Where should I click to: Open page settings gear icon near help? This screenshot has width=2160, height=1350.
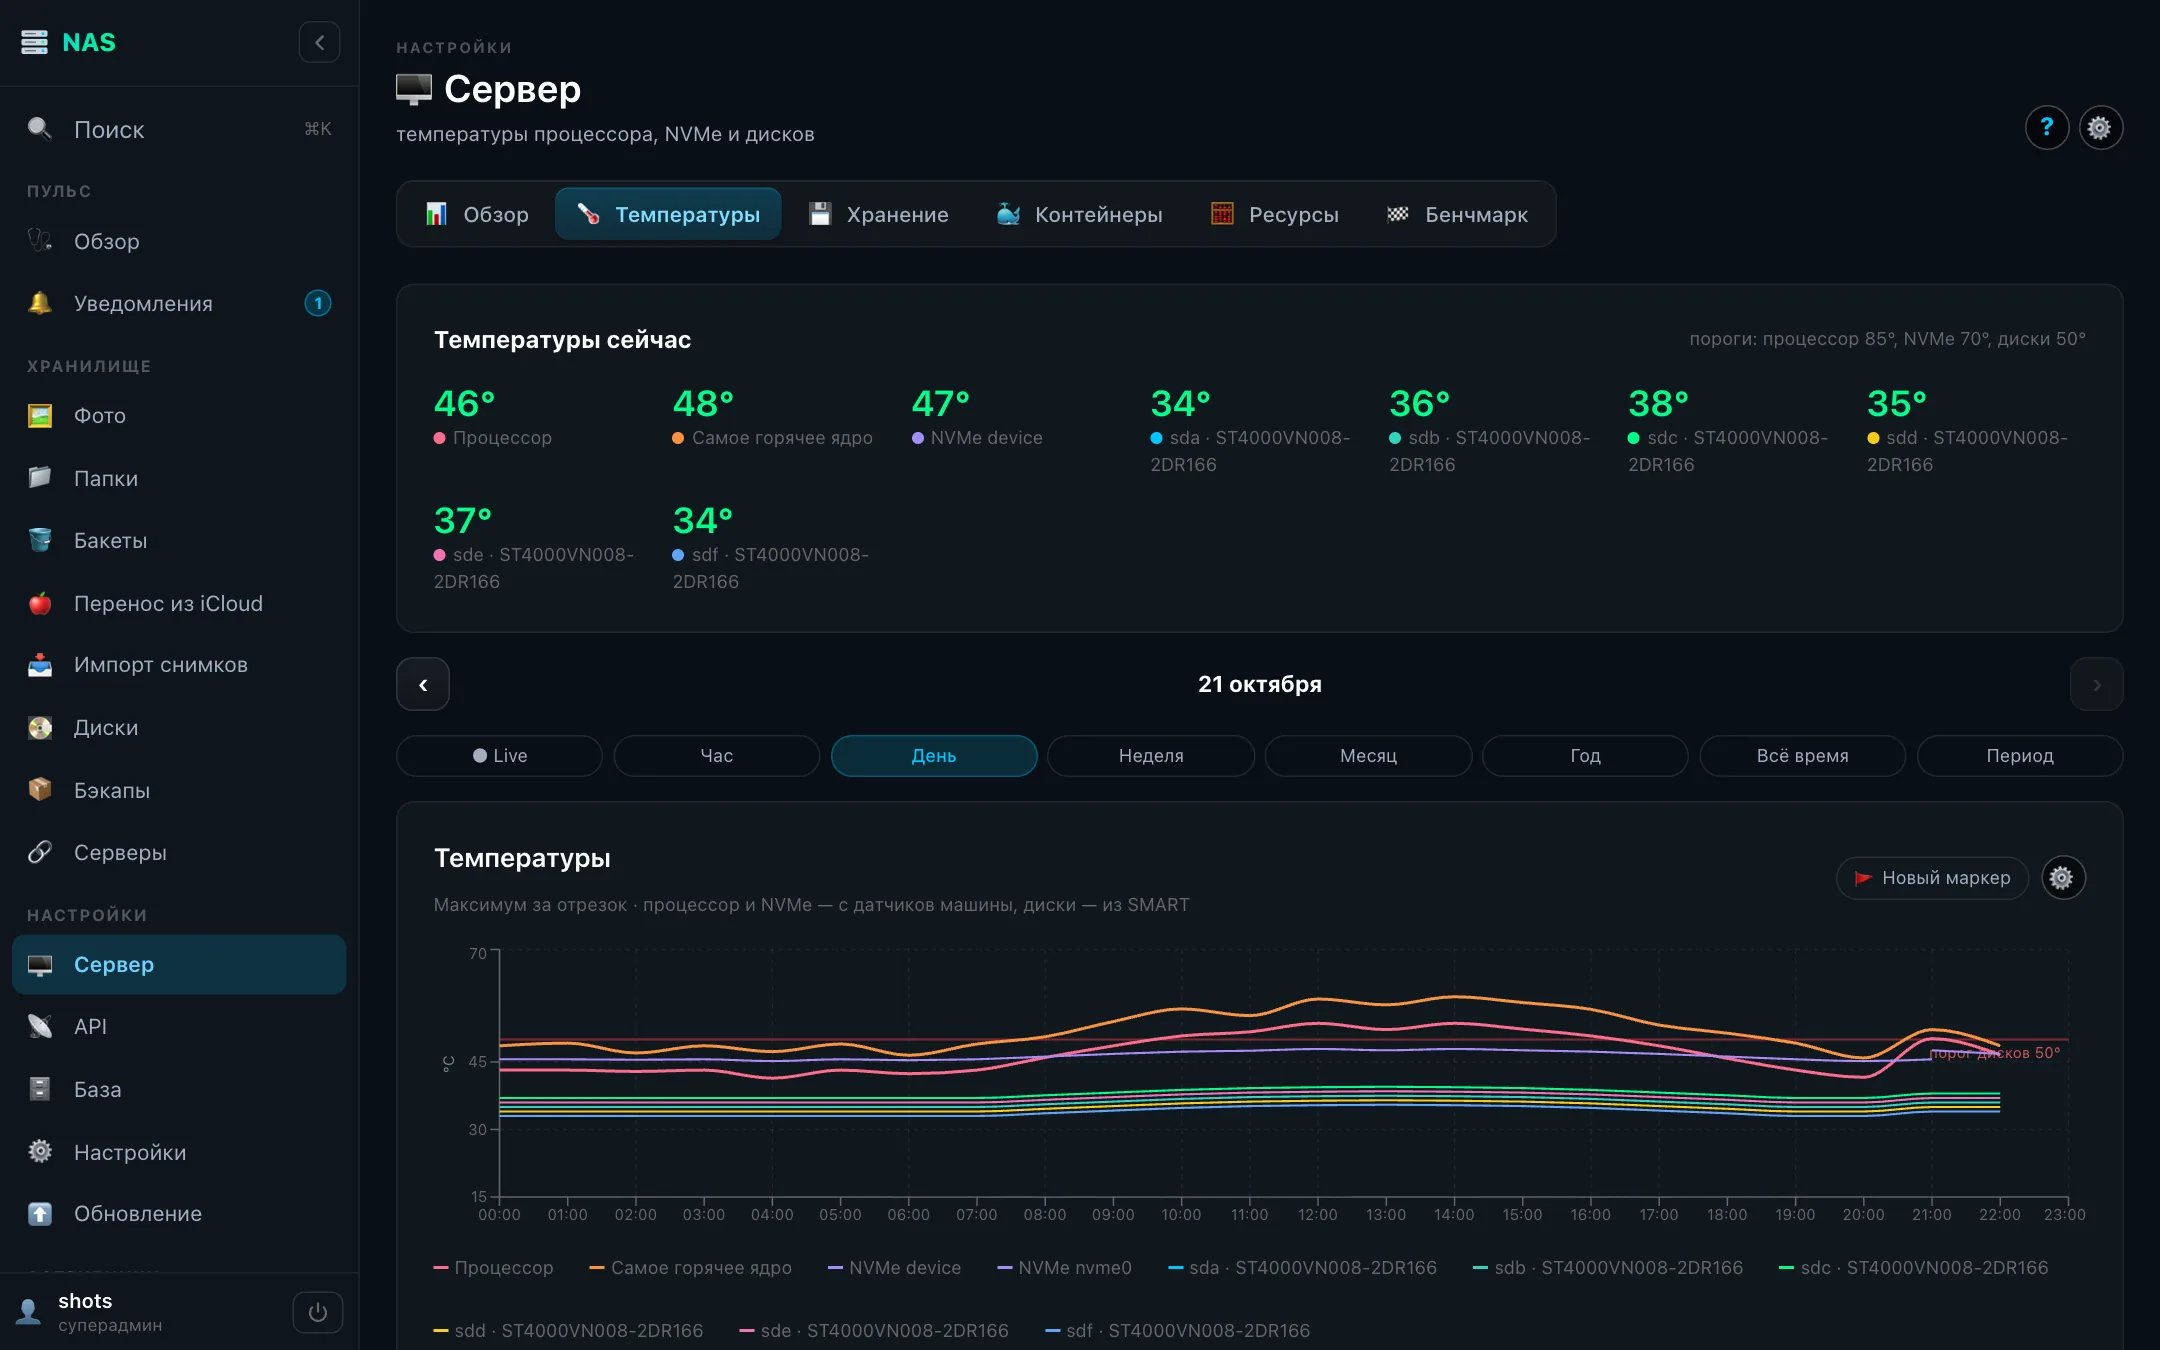pos(2100,127)
